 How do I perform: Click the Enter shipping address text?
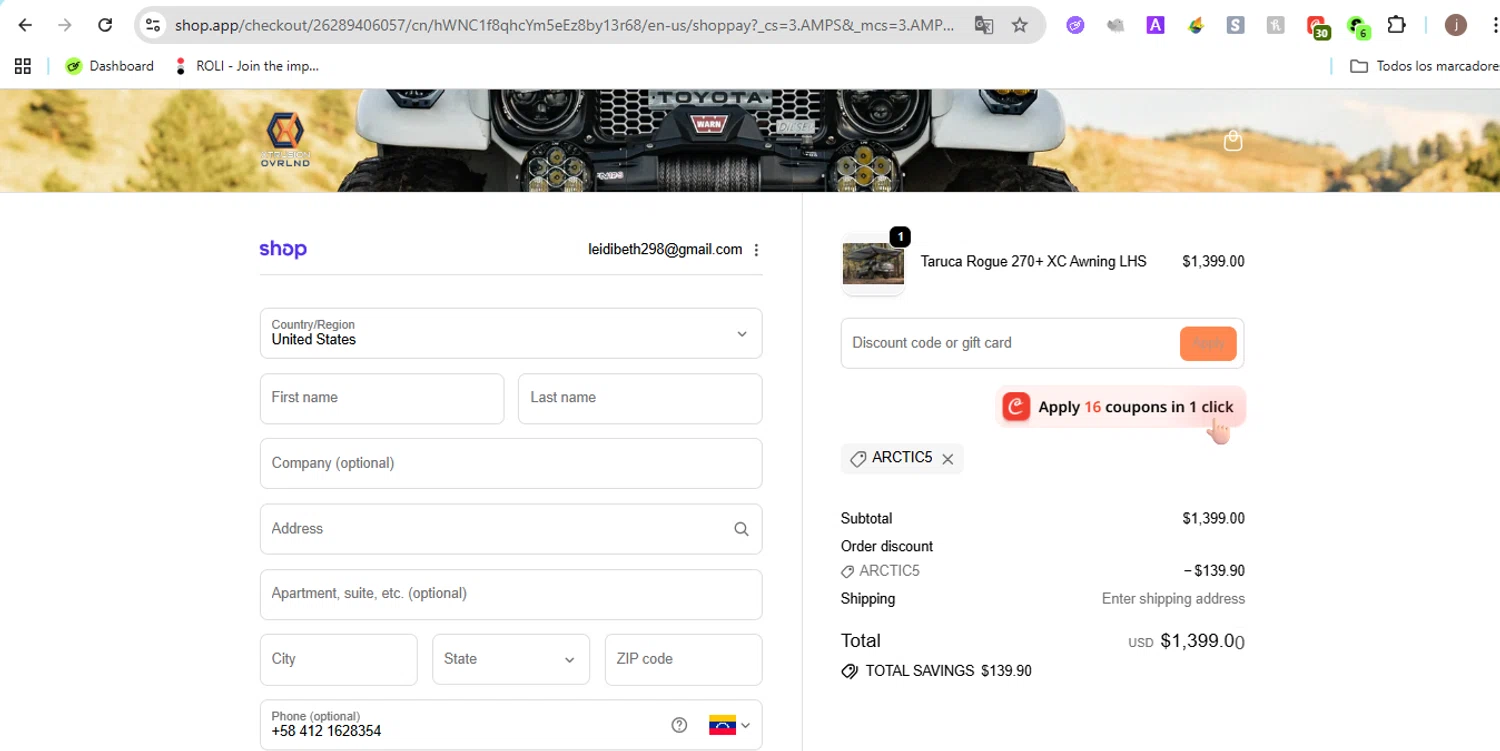[x=1173, y=599]
